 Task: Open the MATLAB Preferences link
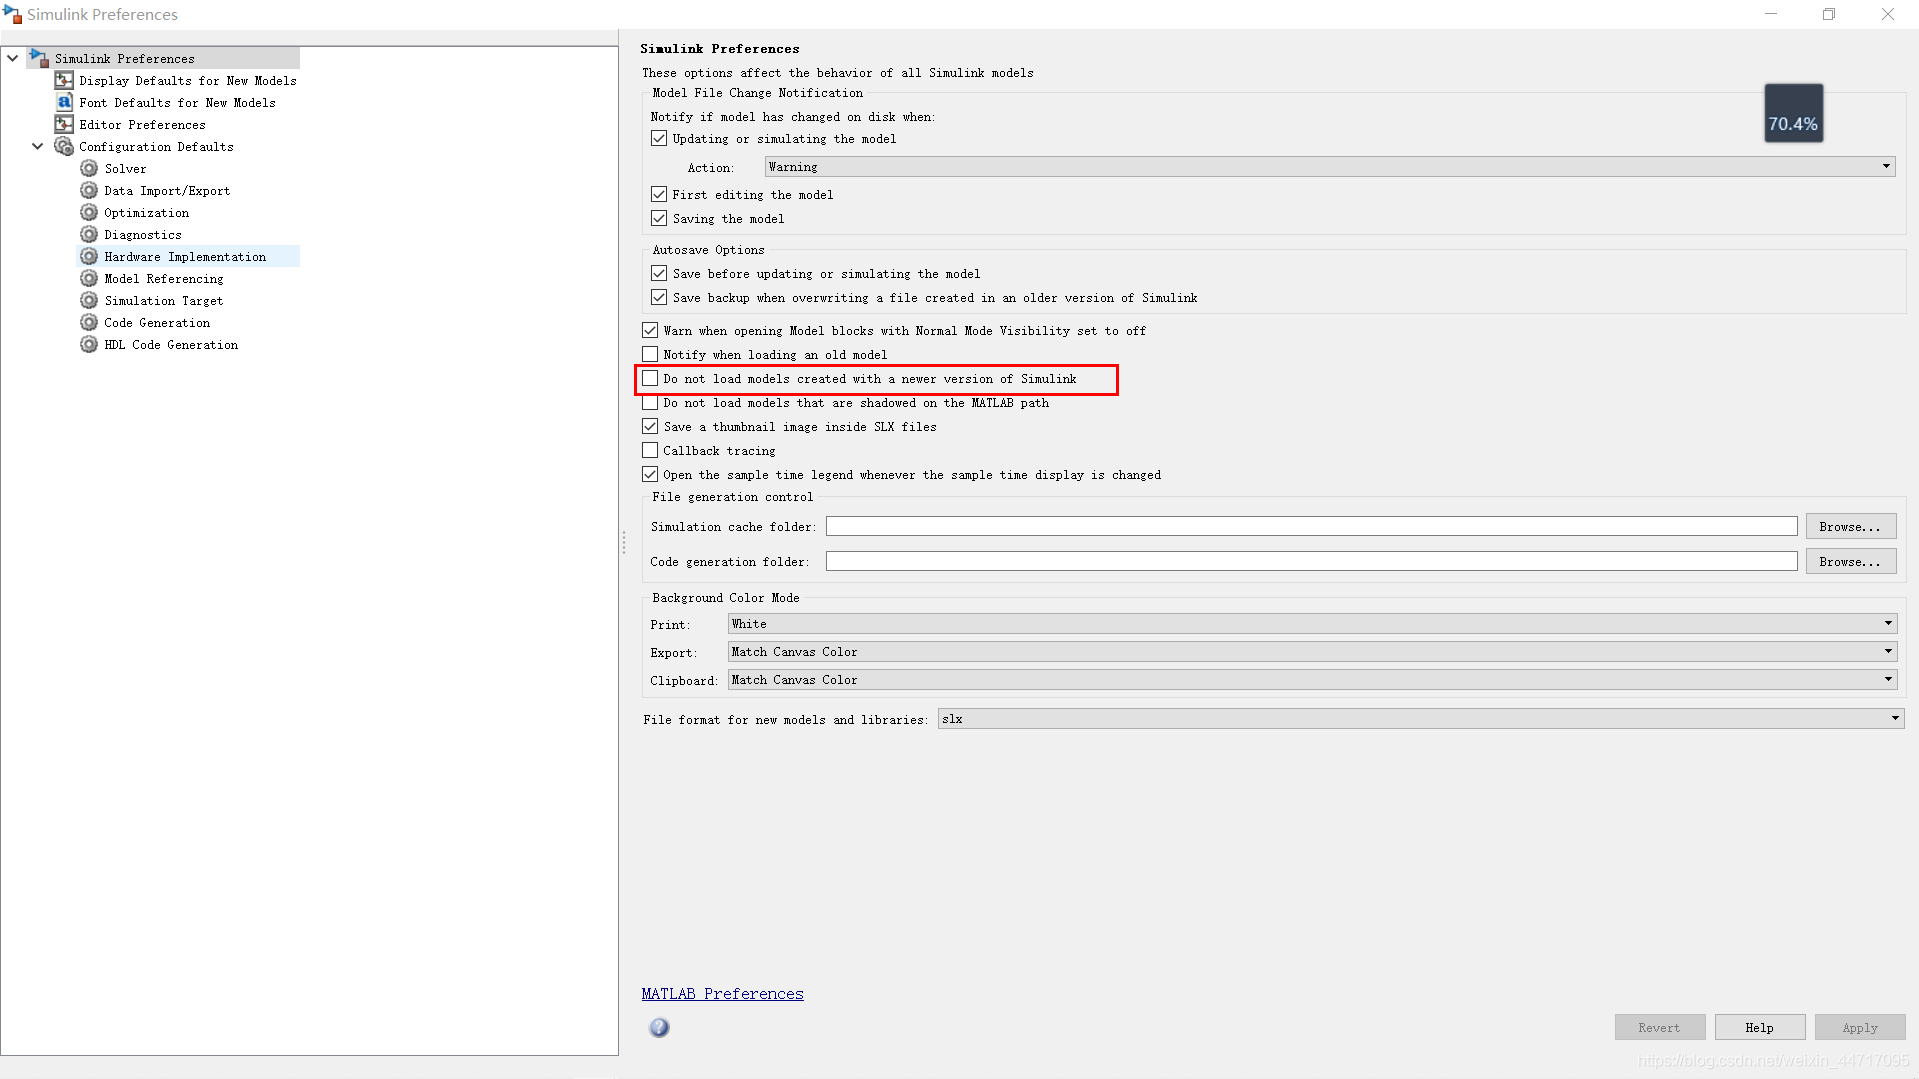click(x=722, y=993)
